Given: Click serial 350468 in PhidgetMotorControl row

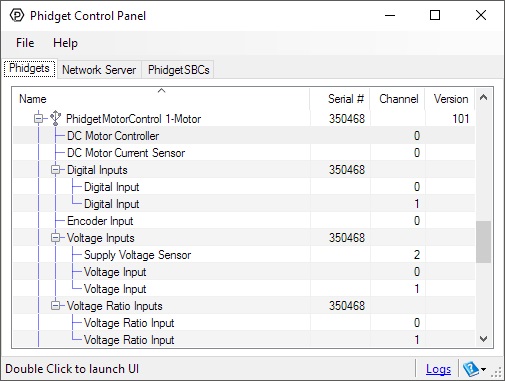Looking at the screenshot, I should 347,119.
